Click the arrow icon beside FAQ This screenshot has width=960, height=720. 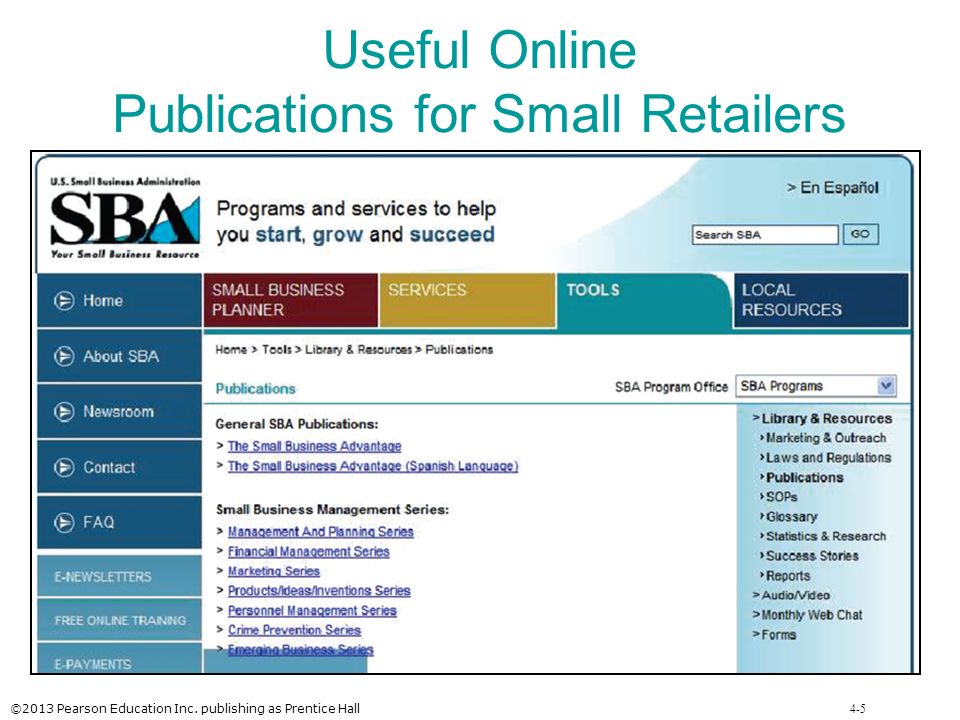coord(64,522)
